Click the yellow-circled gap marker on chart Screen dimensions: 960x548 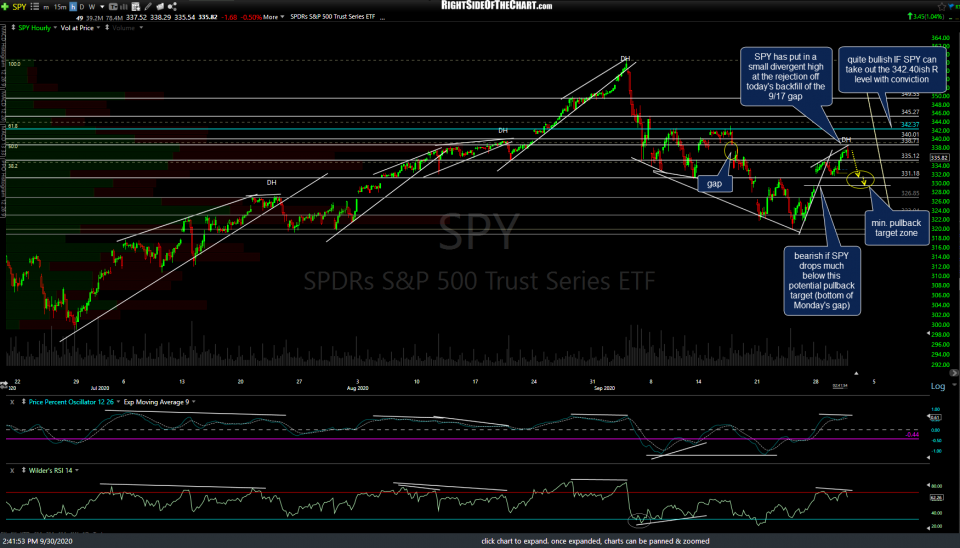(731, 150)
